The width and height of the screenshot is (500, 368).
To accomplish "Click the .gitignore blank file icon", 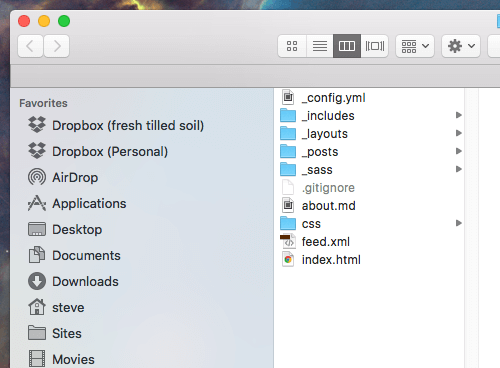I will pos(288,187).
